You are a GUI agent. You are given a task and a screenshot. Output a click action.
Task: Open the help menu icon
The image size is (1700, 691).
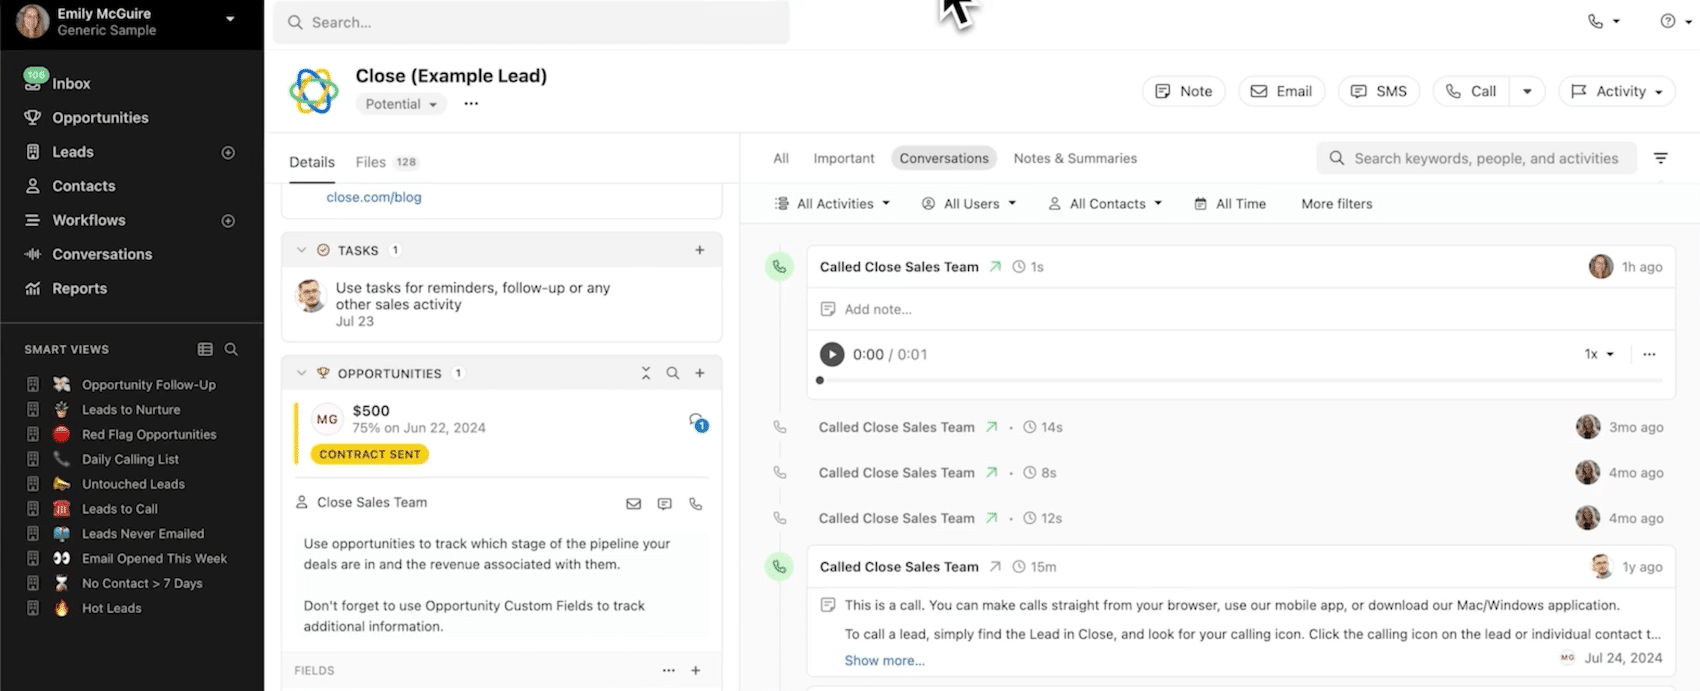pyautogui.click(x=1674, y=21)
